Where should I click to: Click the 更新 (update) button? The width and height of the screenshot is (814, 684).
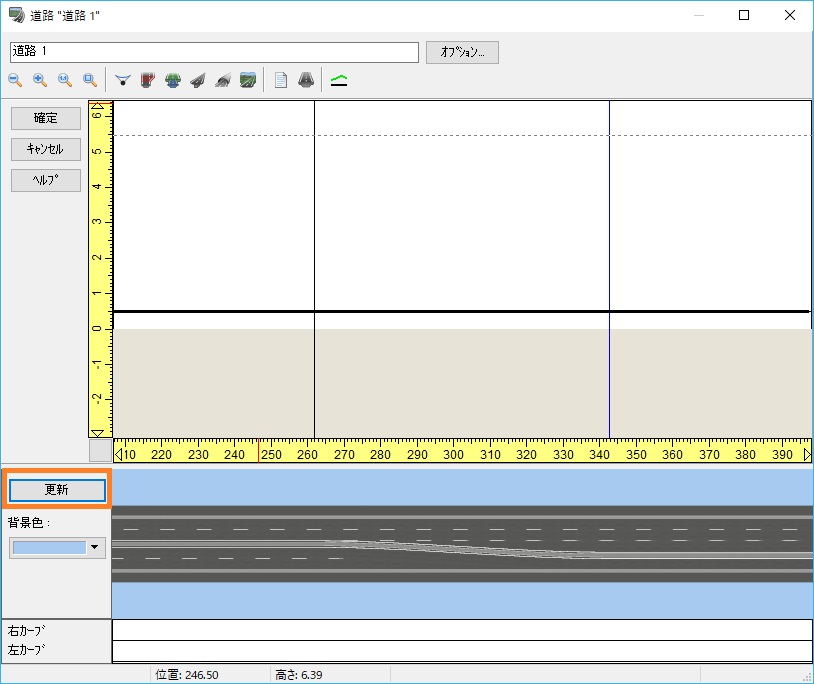[57, 490]
